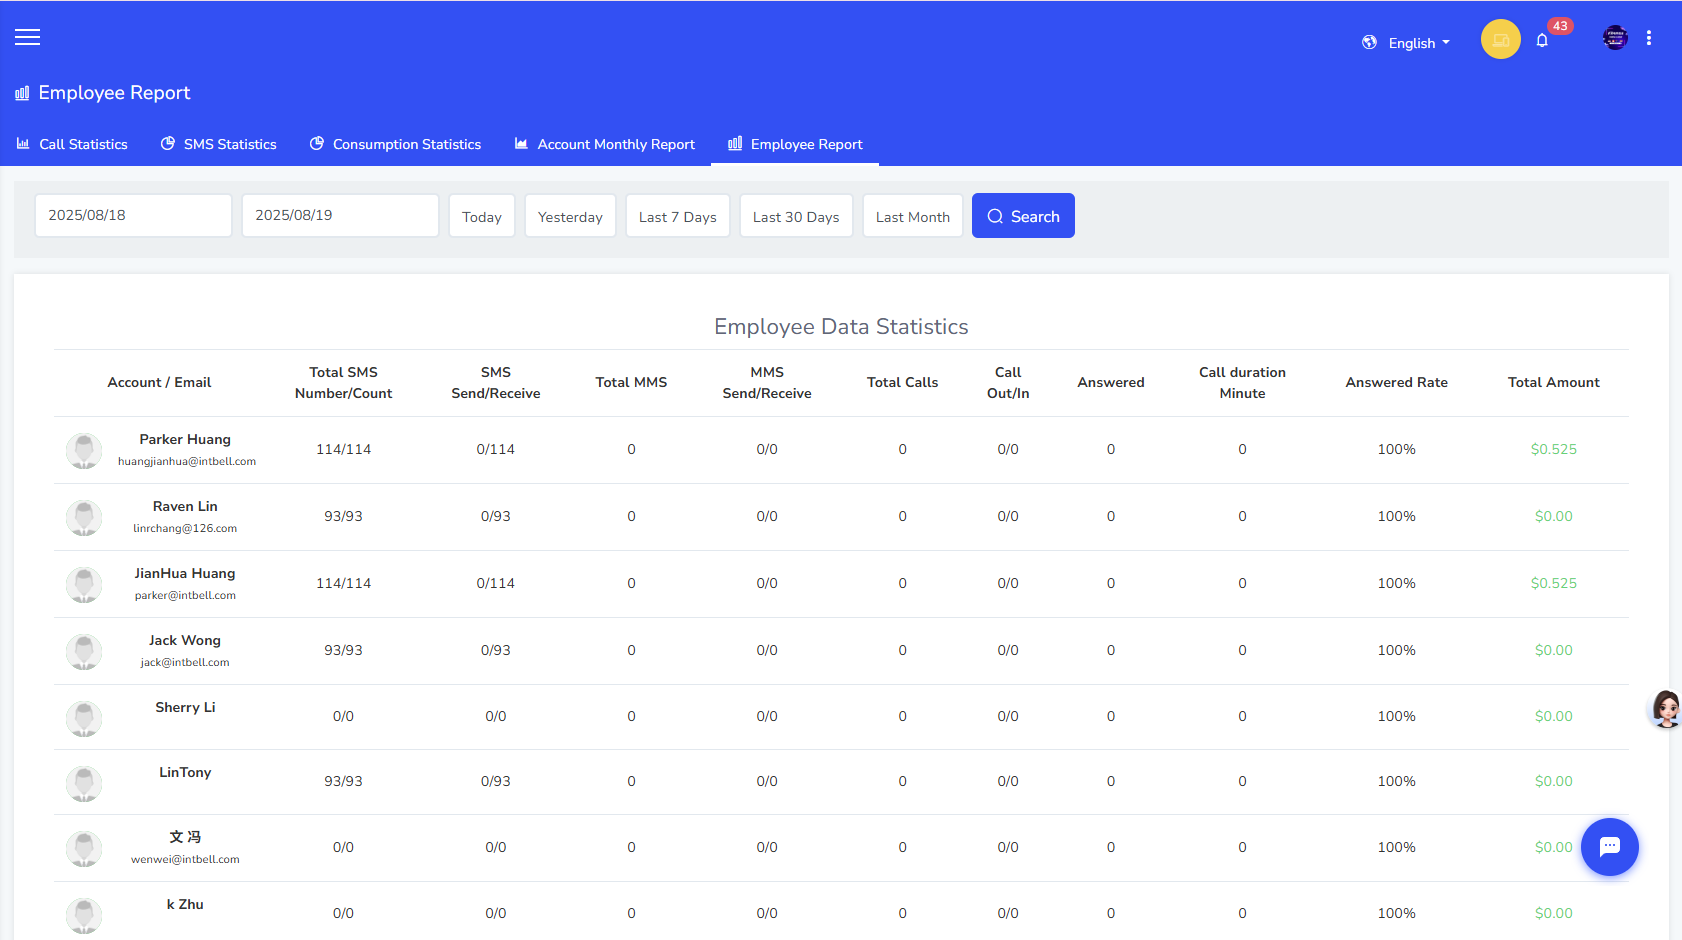Click the yellow circular wallet icon
This screenshot has width=1682, height=940.
point(1500,40)
